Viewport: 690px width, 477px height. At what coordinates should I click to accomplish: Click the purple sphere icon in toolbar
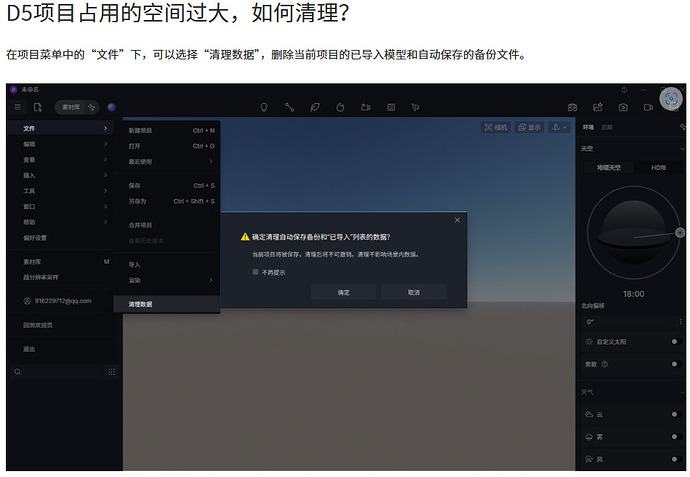(x=112, y=107)
